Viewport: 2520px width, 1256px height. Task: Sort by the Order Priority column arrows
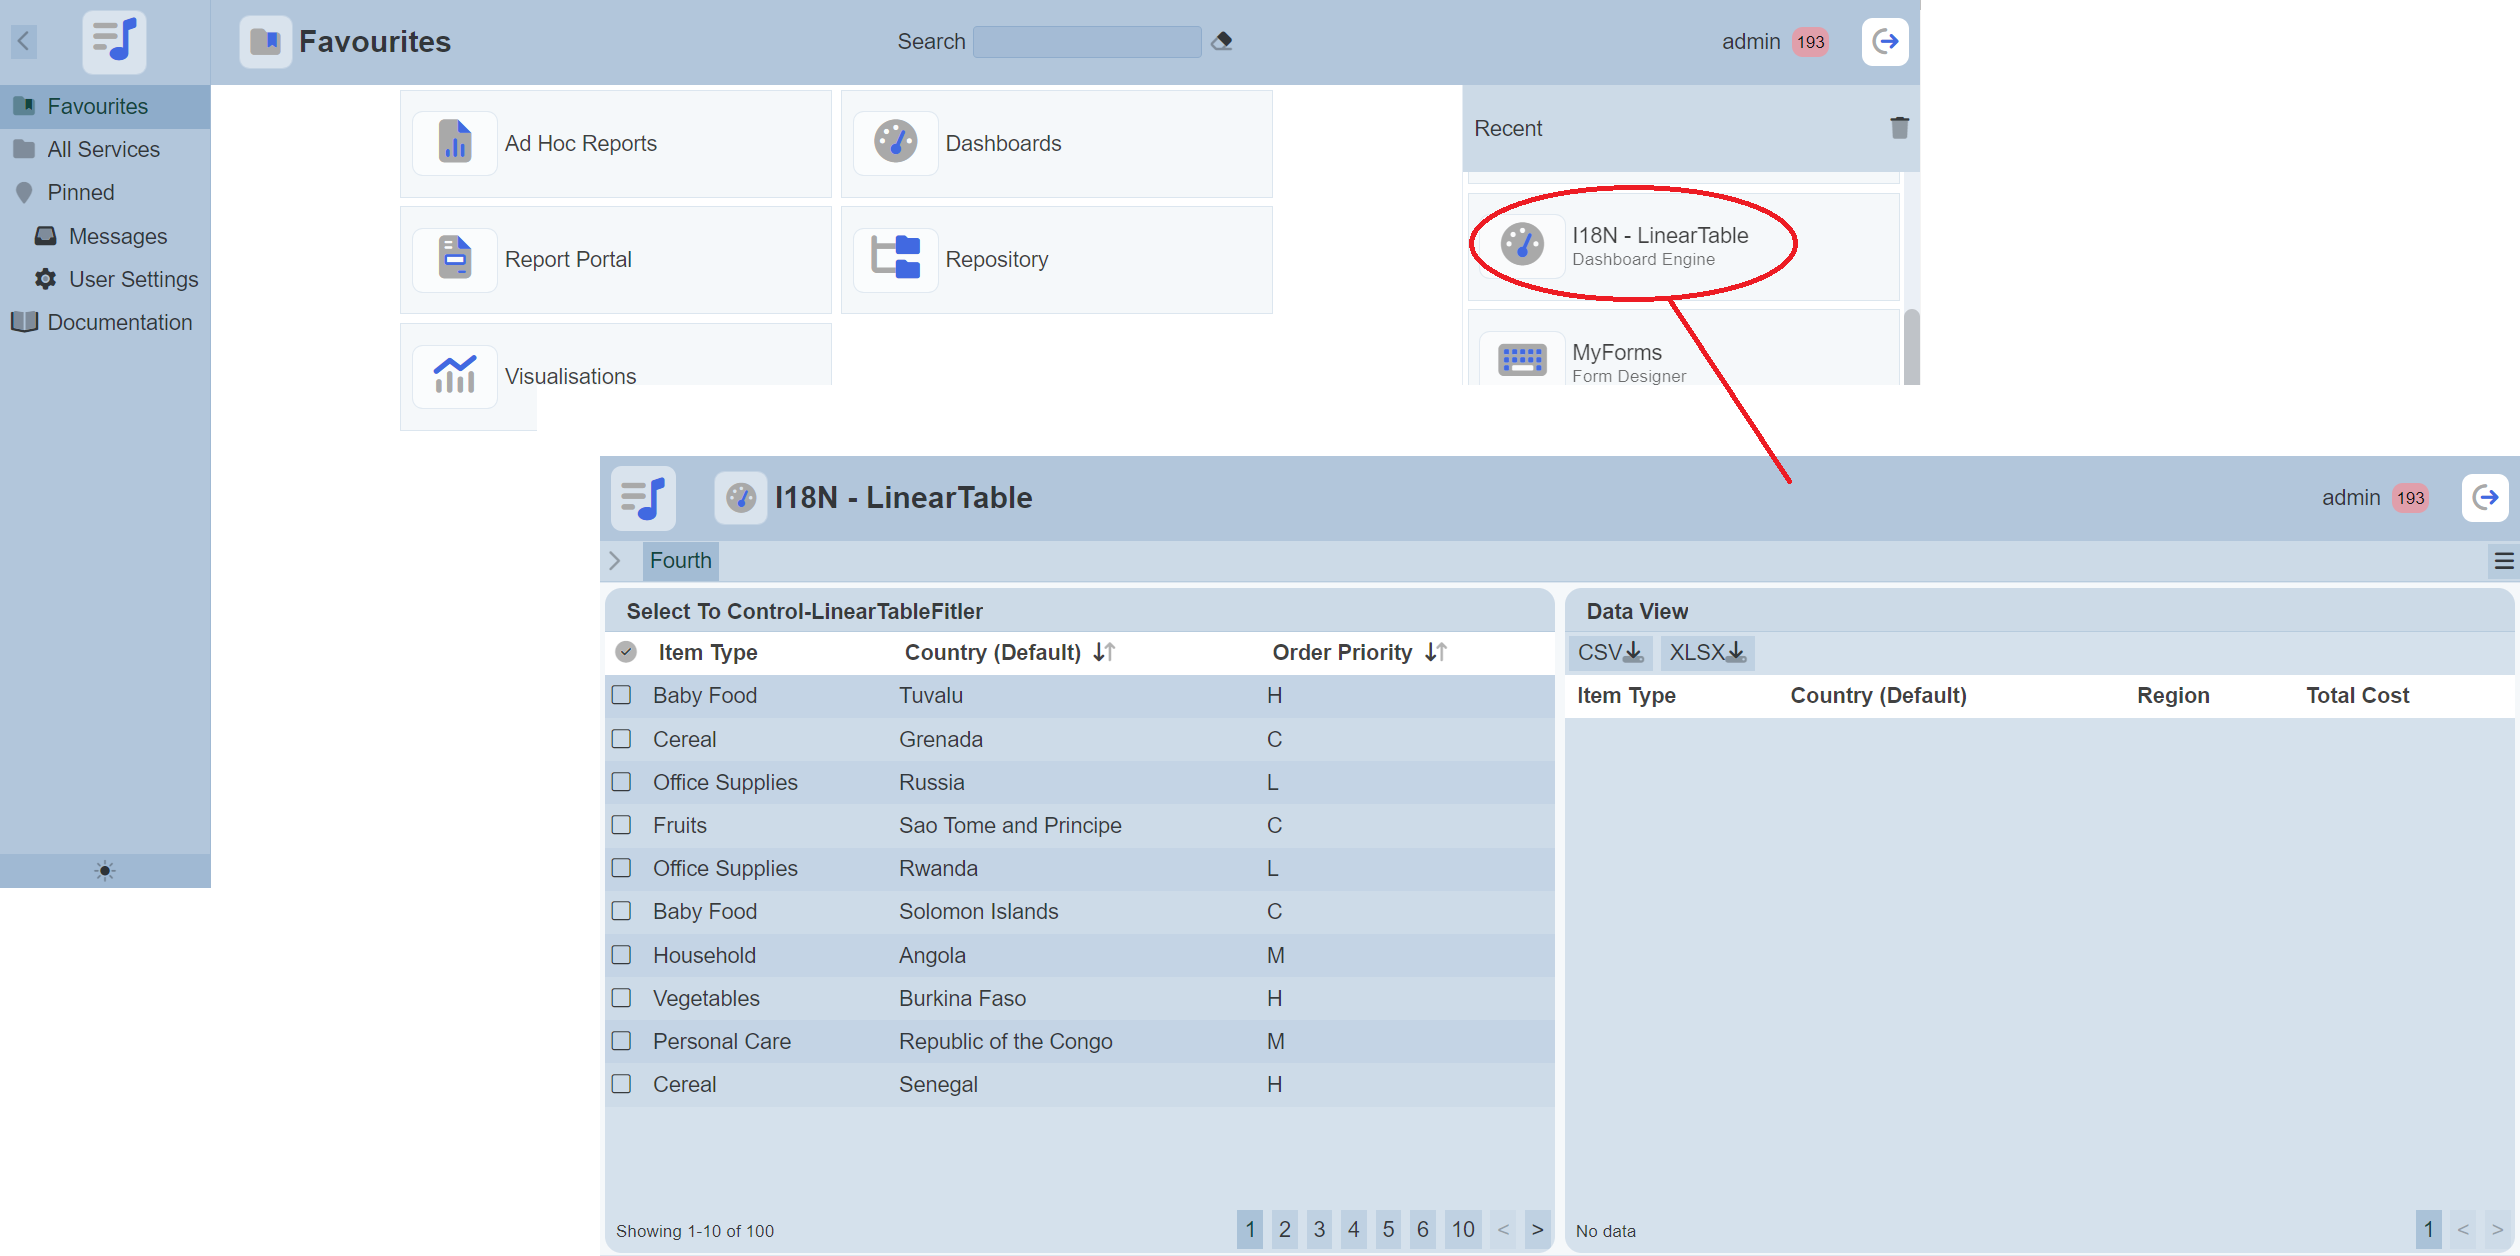pyautogui.click(x=1436, y=652)
